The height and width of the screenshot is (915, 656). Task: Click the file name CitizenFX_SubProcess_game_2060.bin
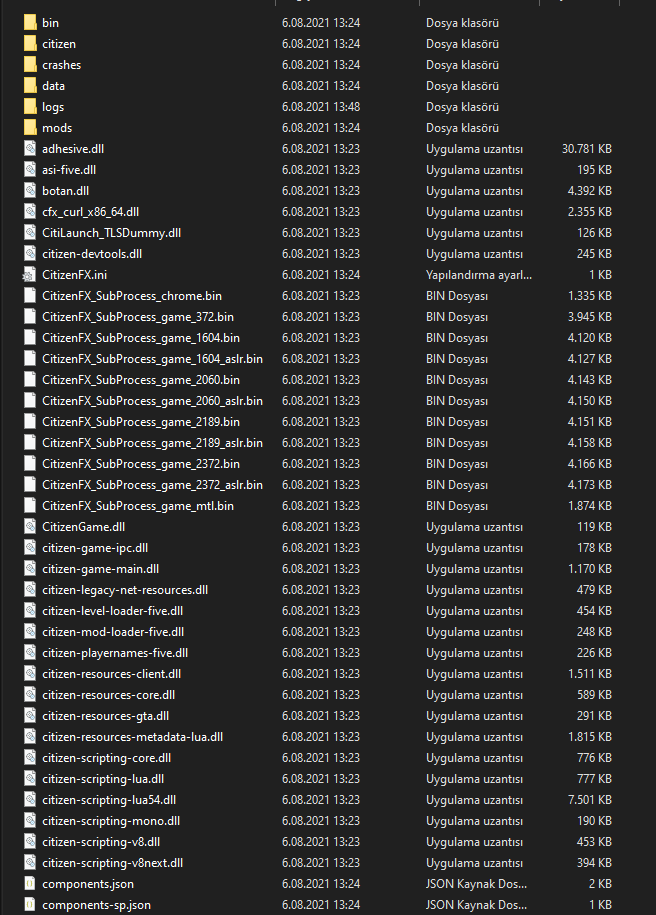coord(141,380)
